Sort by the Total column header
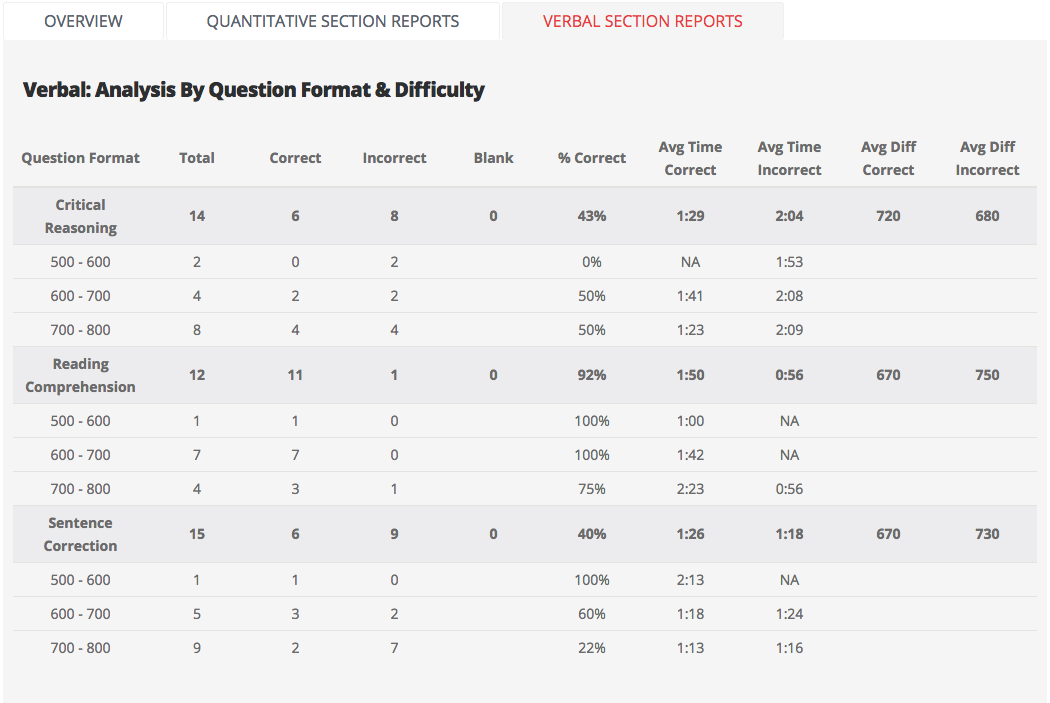Viewport: 1050px width, 703px height. coord(197,158)
